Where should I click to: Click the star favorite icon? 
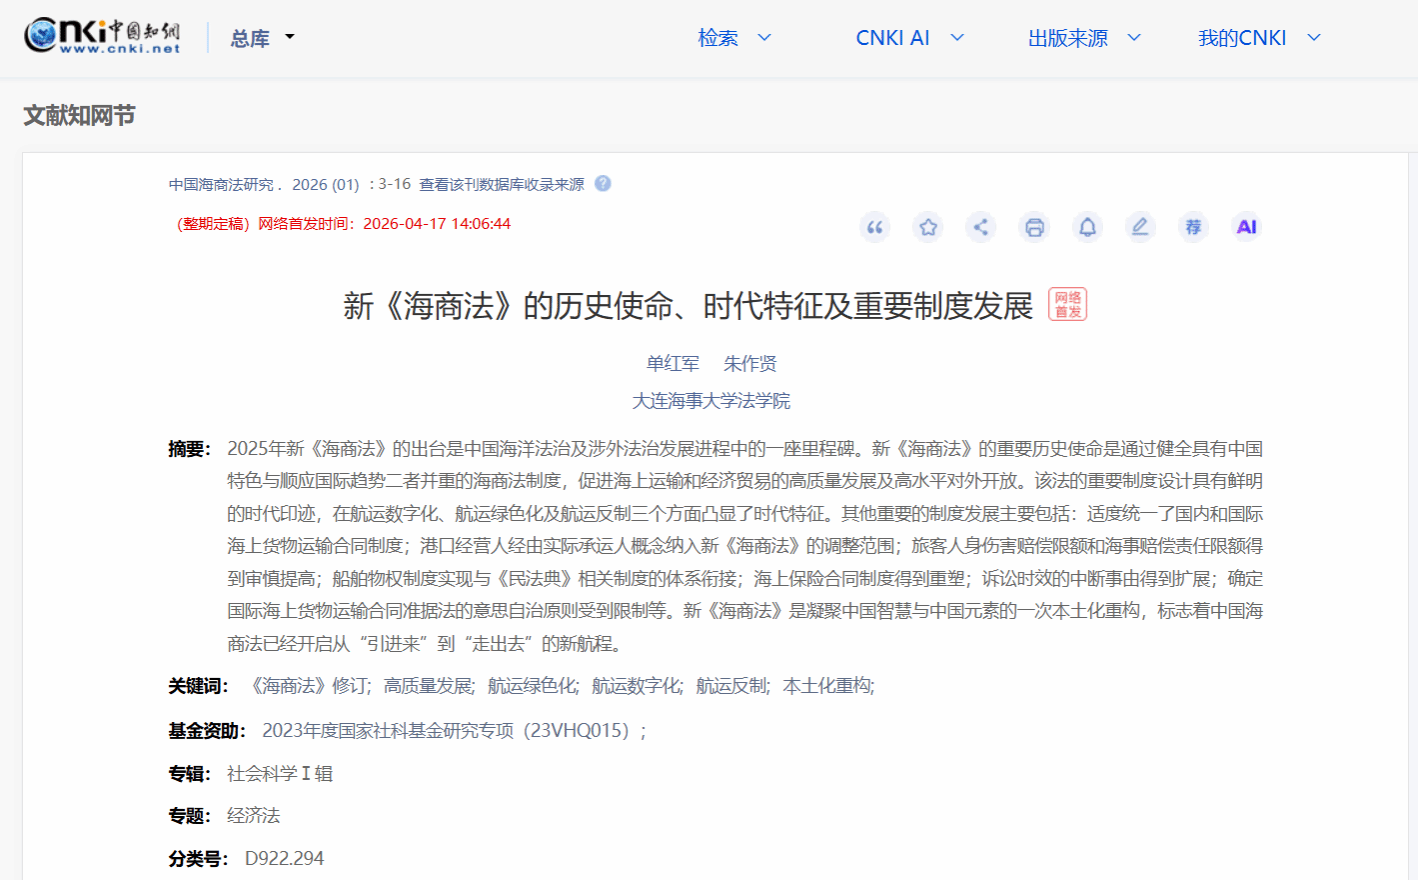928,227
